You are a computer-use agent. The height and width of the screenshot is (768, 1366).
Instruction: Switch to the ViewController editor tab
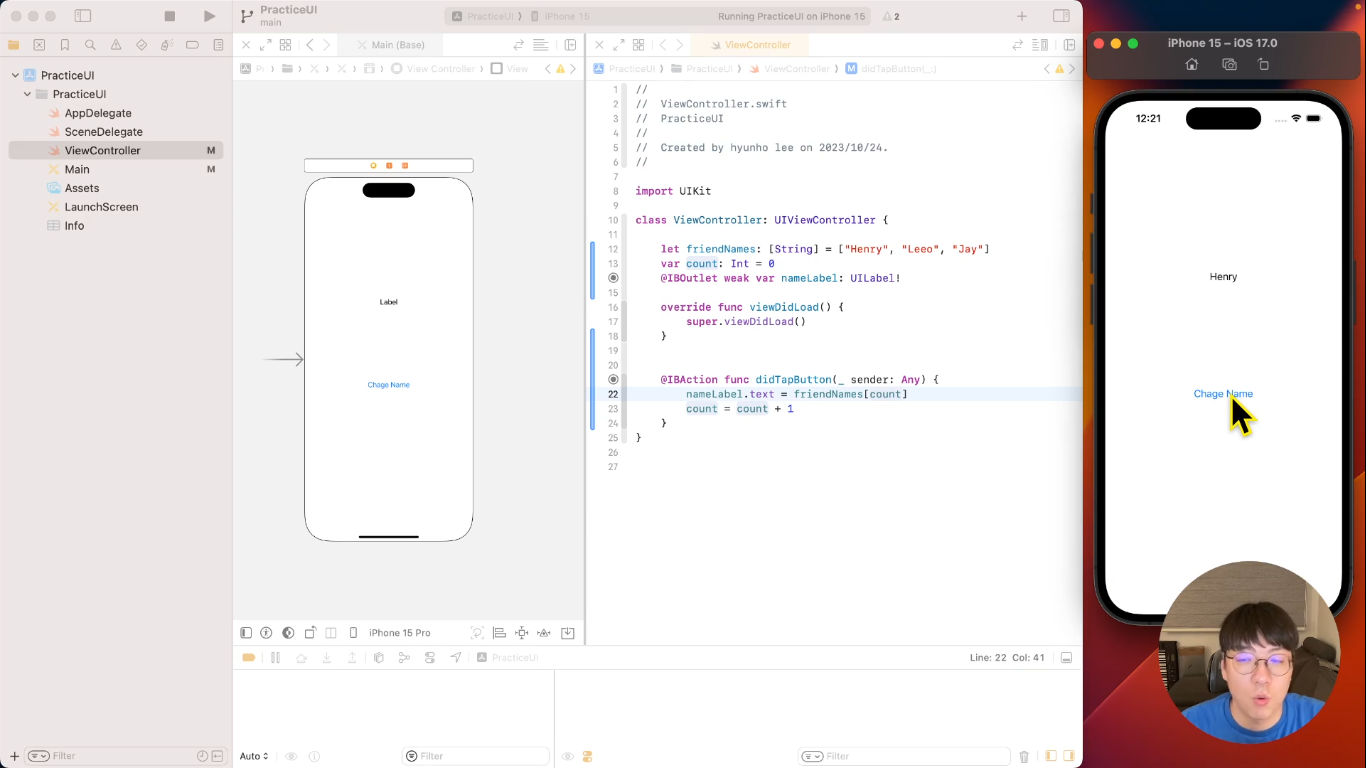(750, 45)
